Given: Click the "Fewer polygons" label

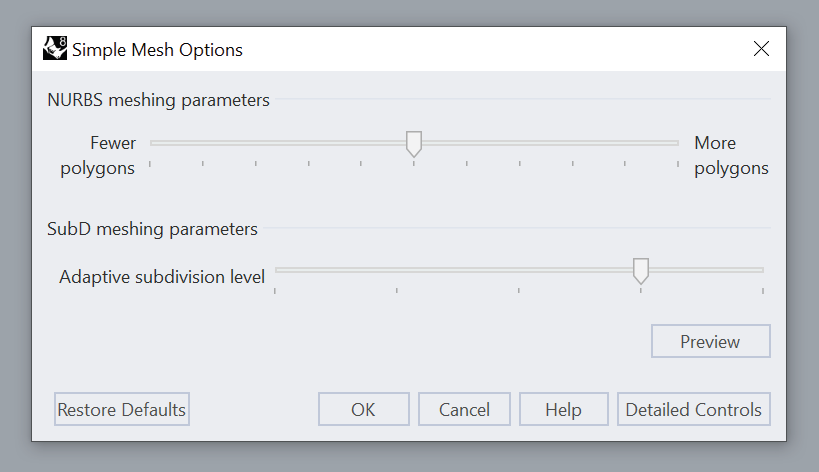Looking at the screenshot, I should tap(98, 156).
